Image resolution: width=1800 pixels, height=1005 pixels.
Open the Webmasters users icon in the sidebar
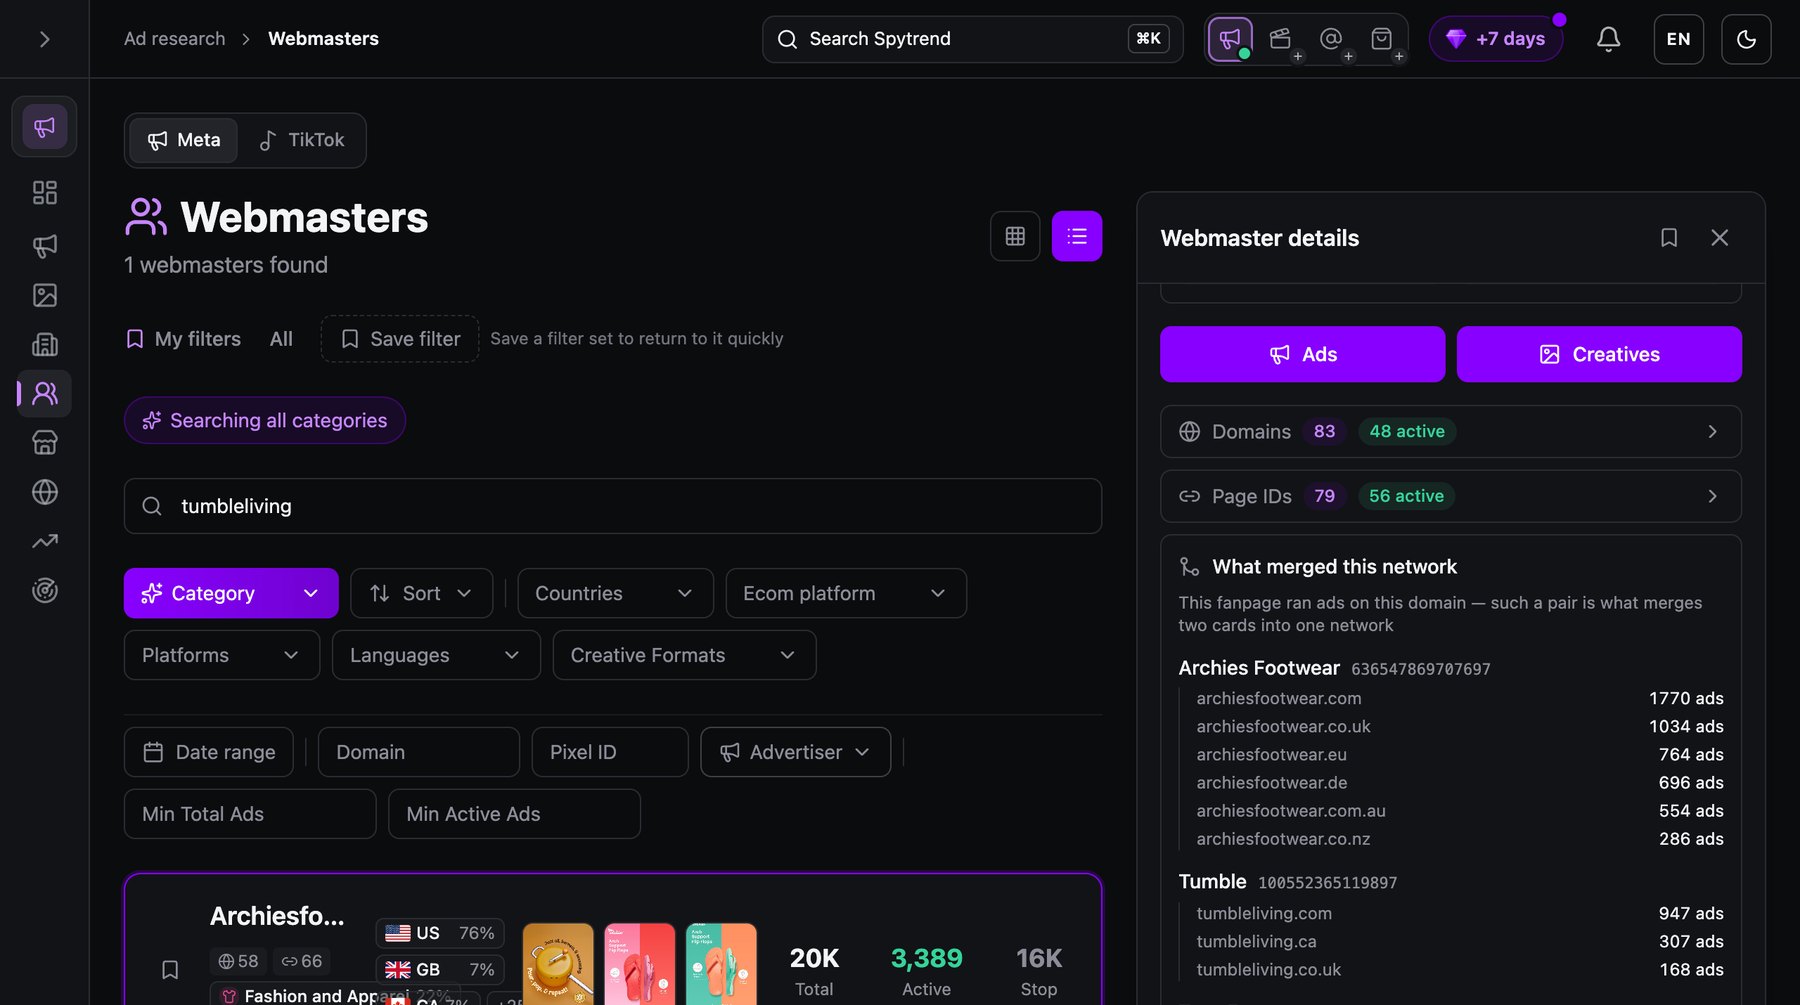click(45, 393)
